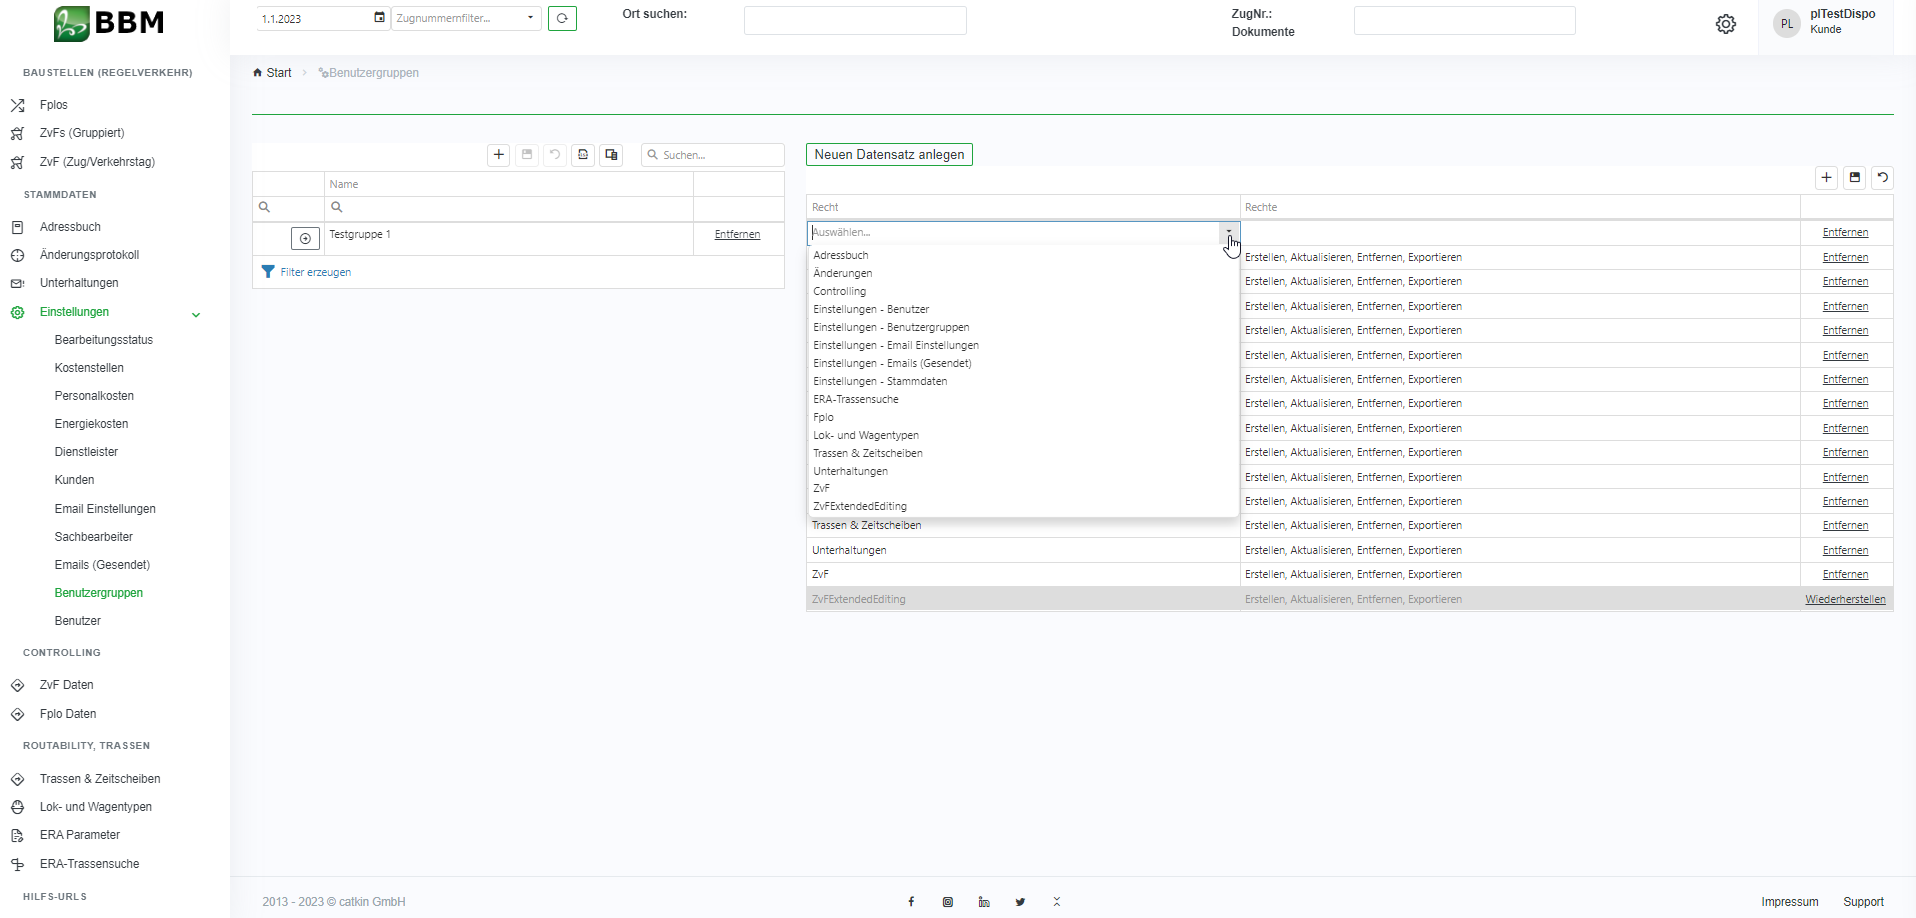Click the Facebook icon in the footer

911,902
